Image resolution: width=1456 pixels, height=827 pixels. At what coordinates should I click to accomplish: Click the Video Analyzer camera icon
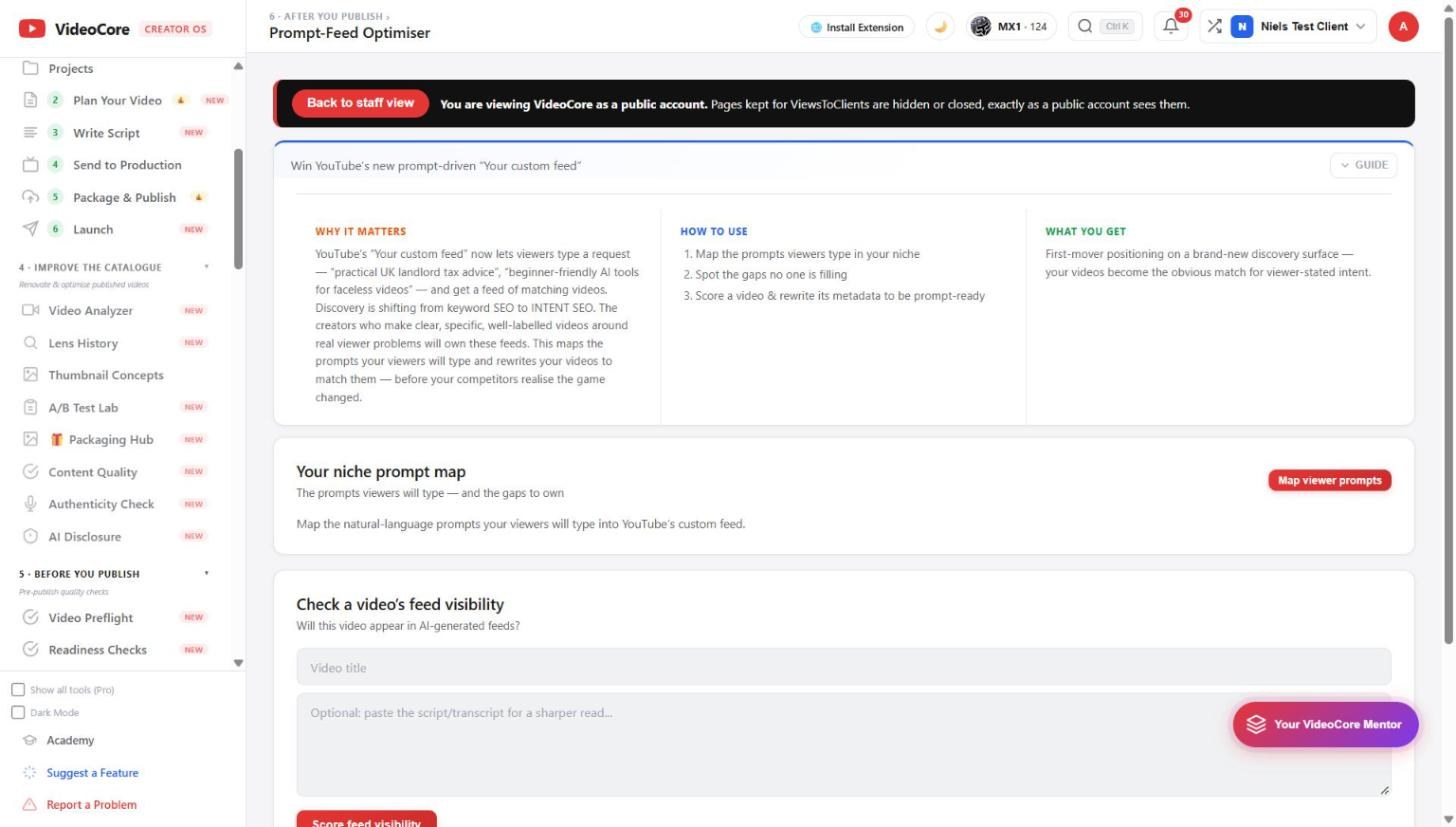click(x=30, y=310)
